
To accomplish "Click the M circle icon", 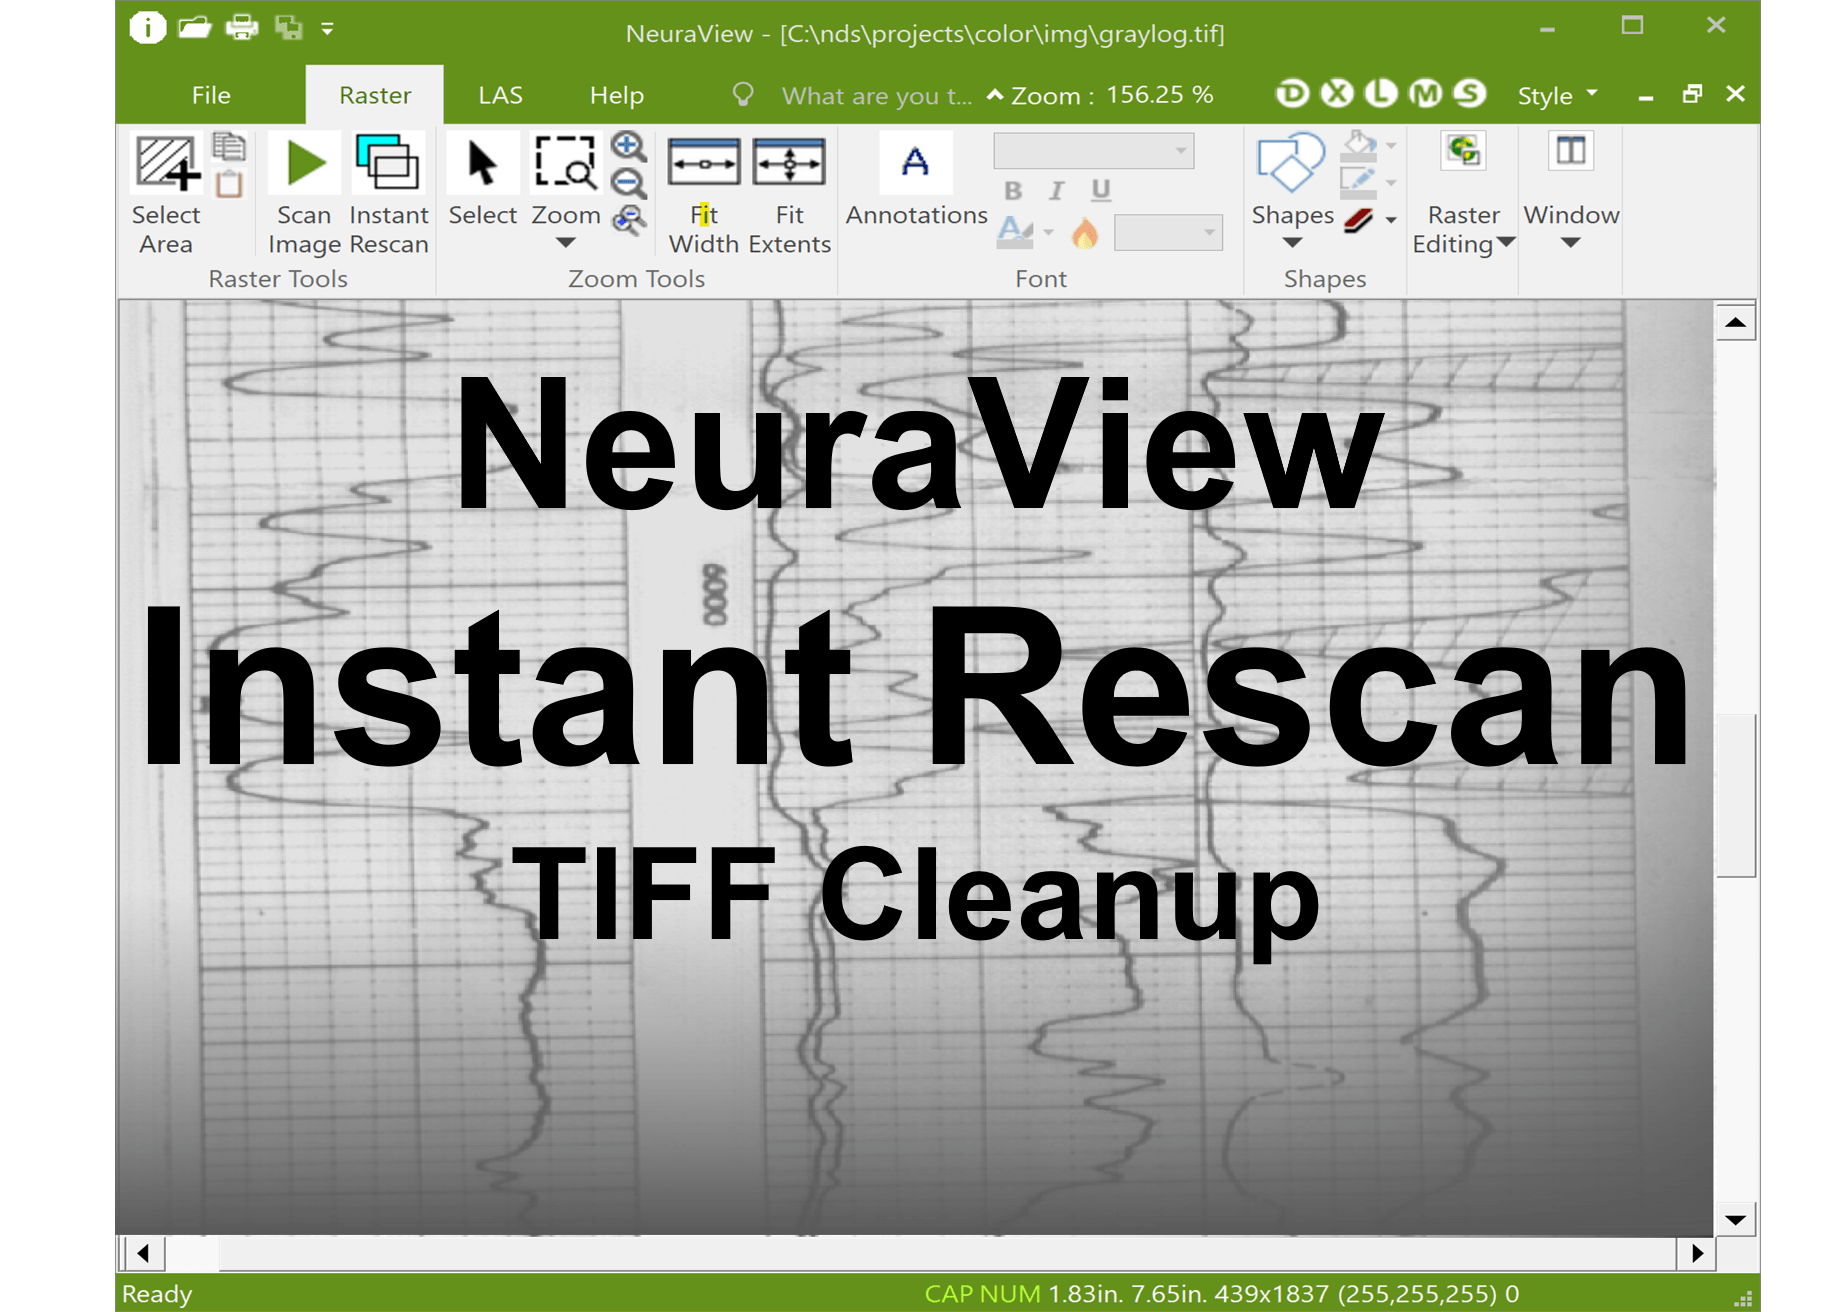I will coord(1425,94).
